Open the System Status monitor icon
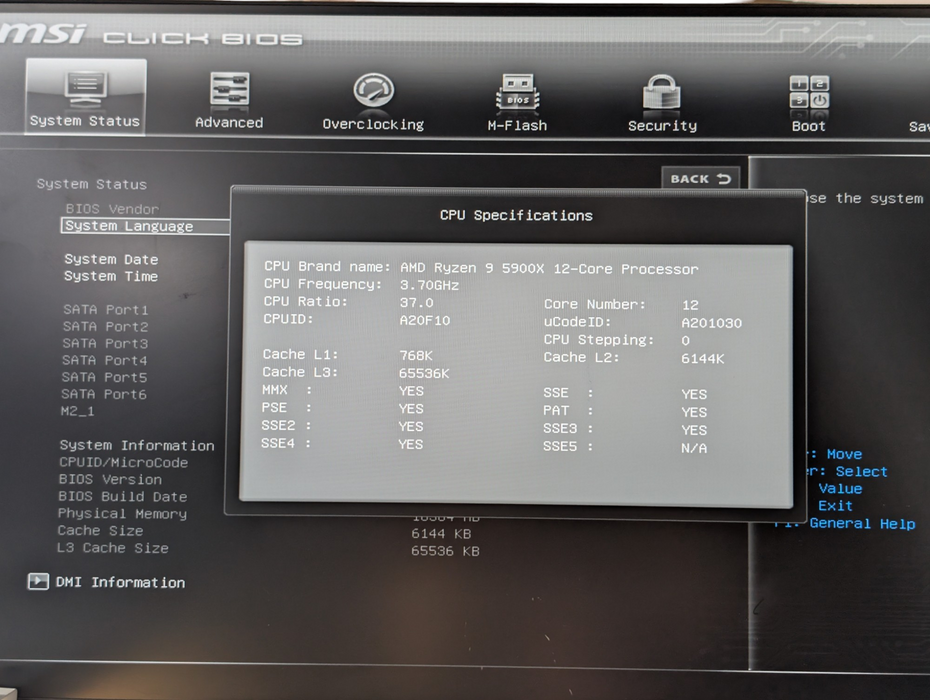 pos(85,89)
